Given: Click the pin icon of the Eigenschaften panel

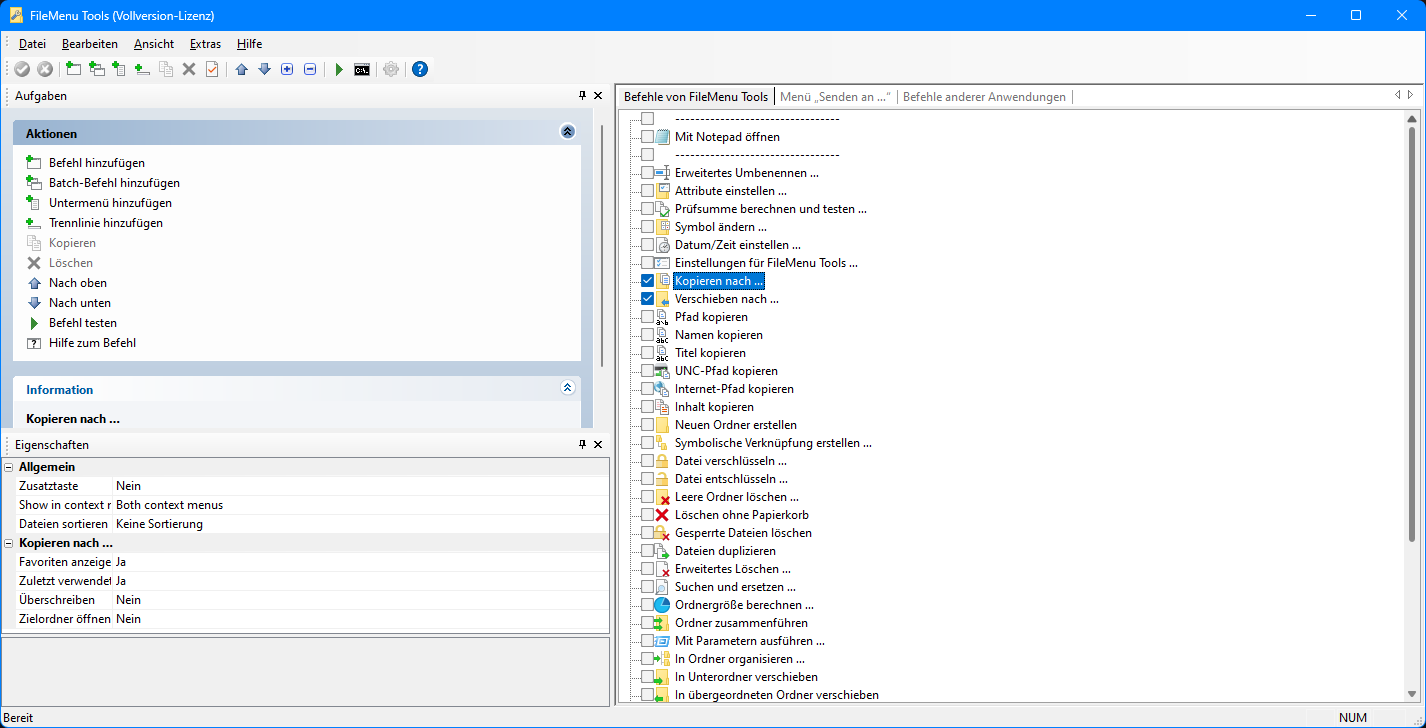Looking at the screenshot, I should pos(583,444).
